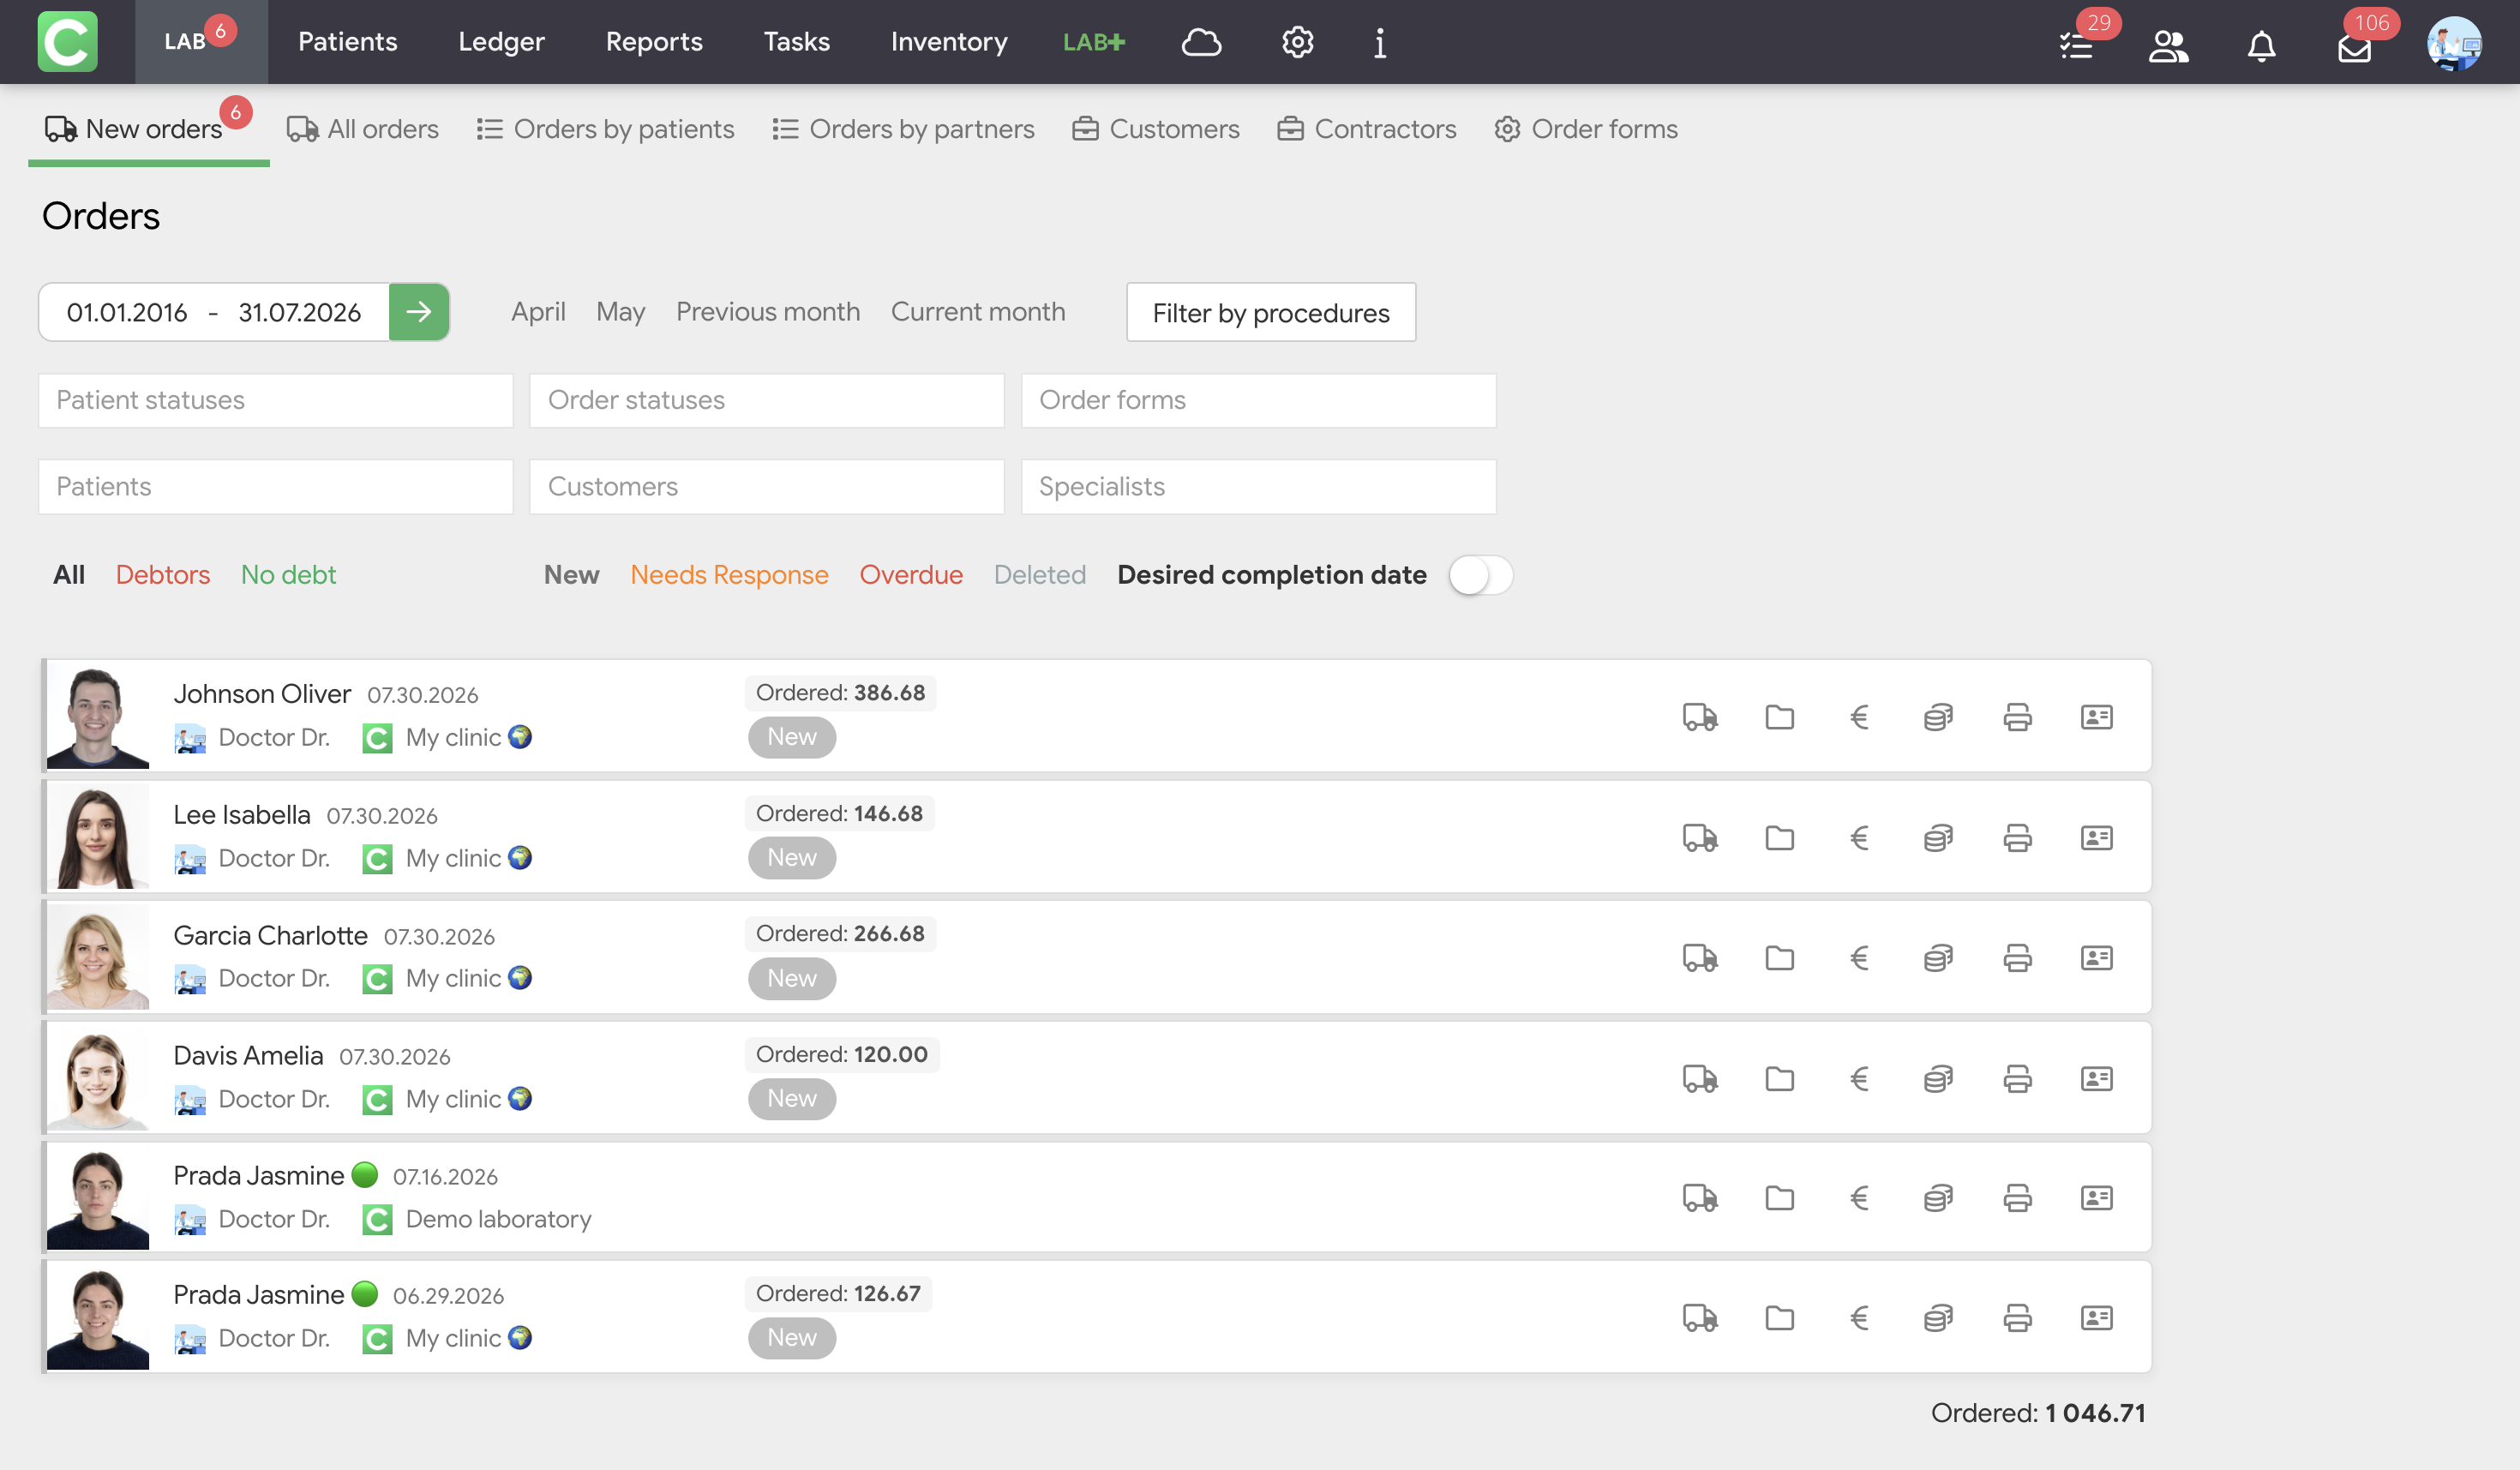Open Order forms filter dropdown
This screenshot has width=2520, height=1470.
pos(1258,400)
